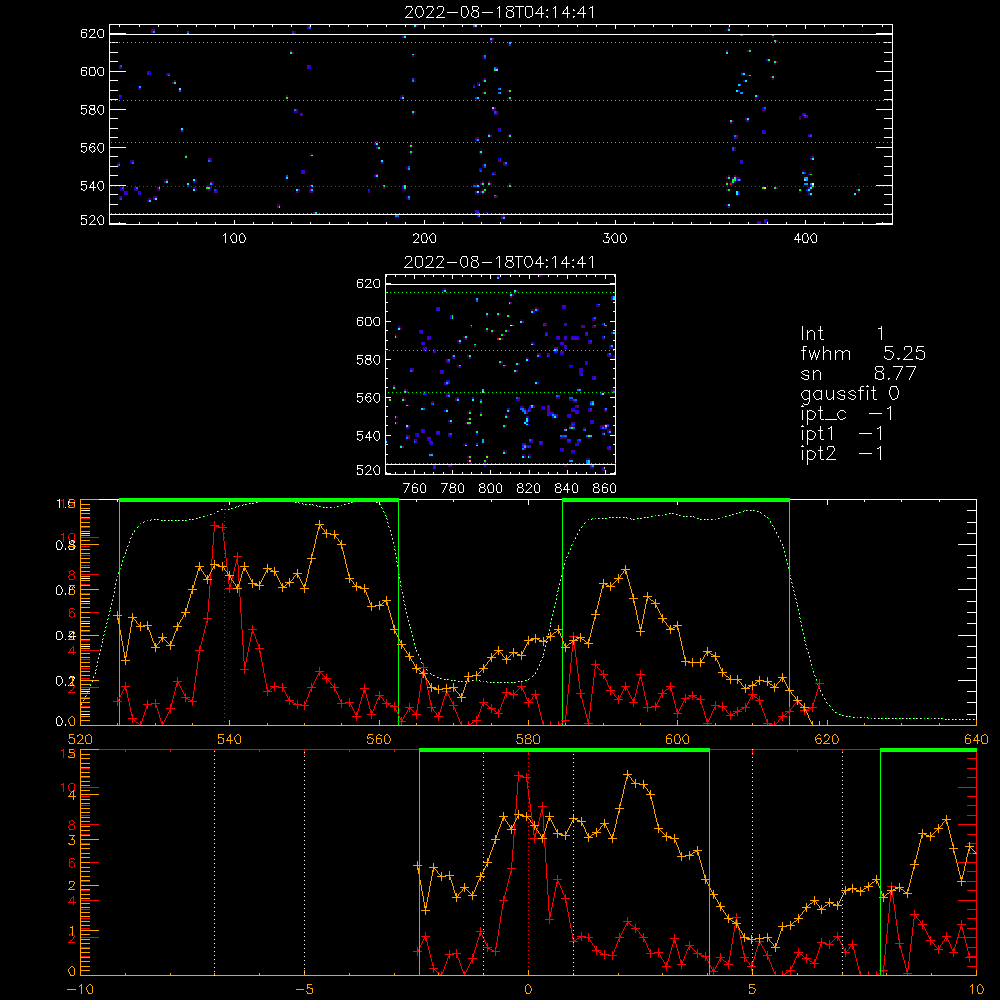Click the -5 x-axis label of bottom plot
Viewport: 1000px width, 1000px height.
click(x=304, y=989)
